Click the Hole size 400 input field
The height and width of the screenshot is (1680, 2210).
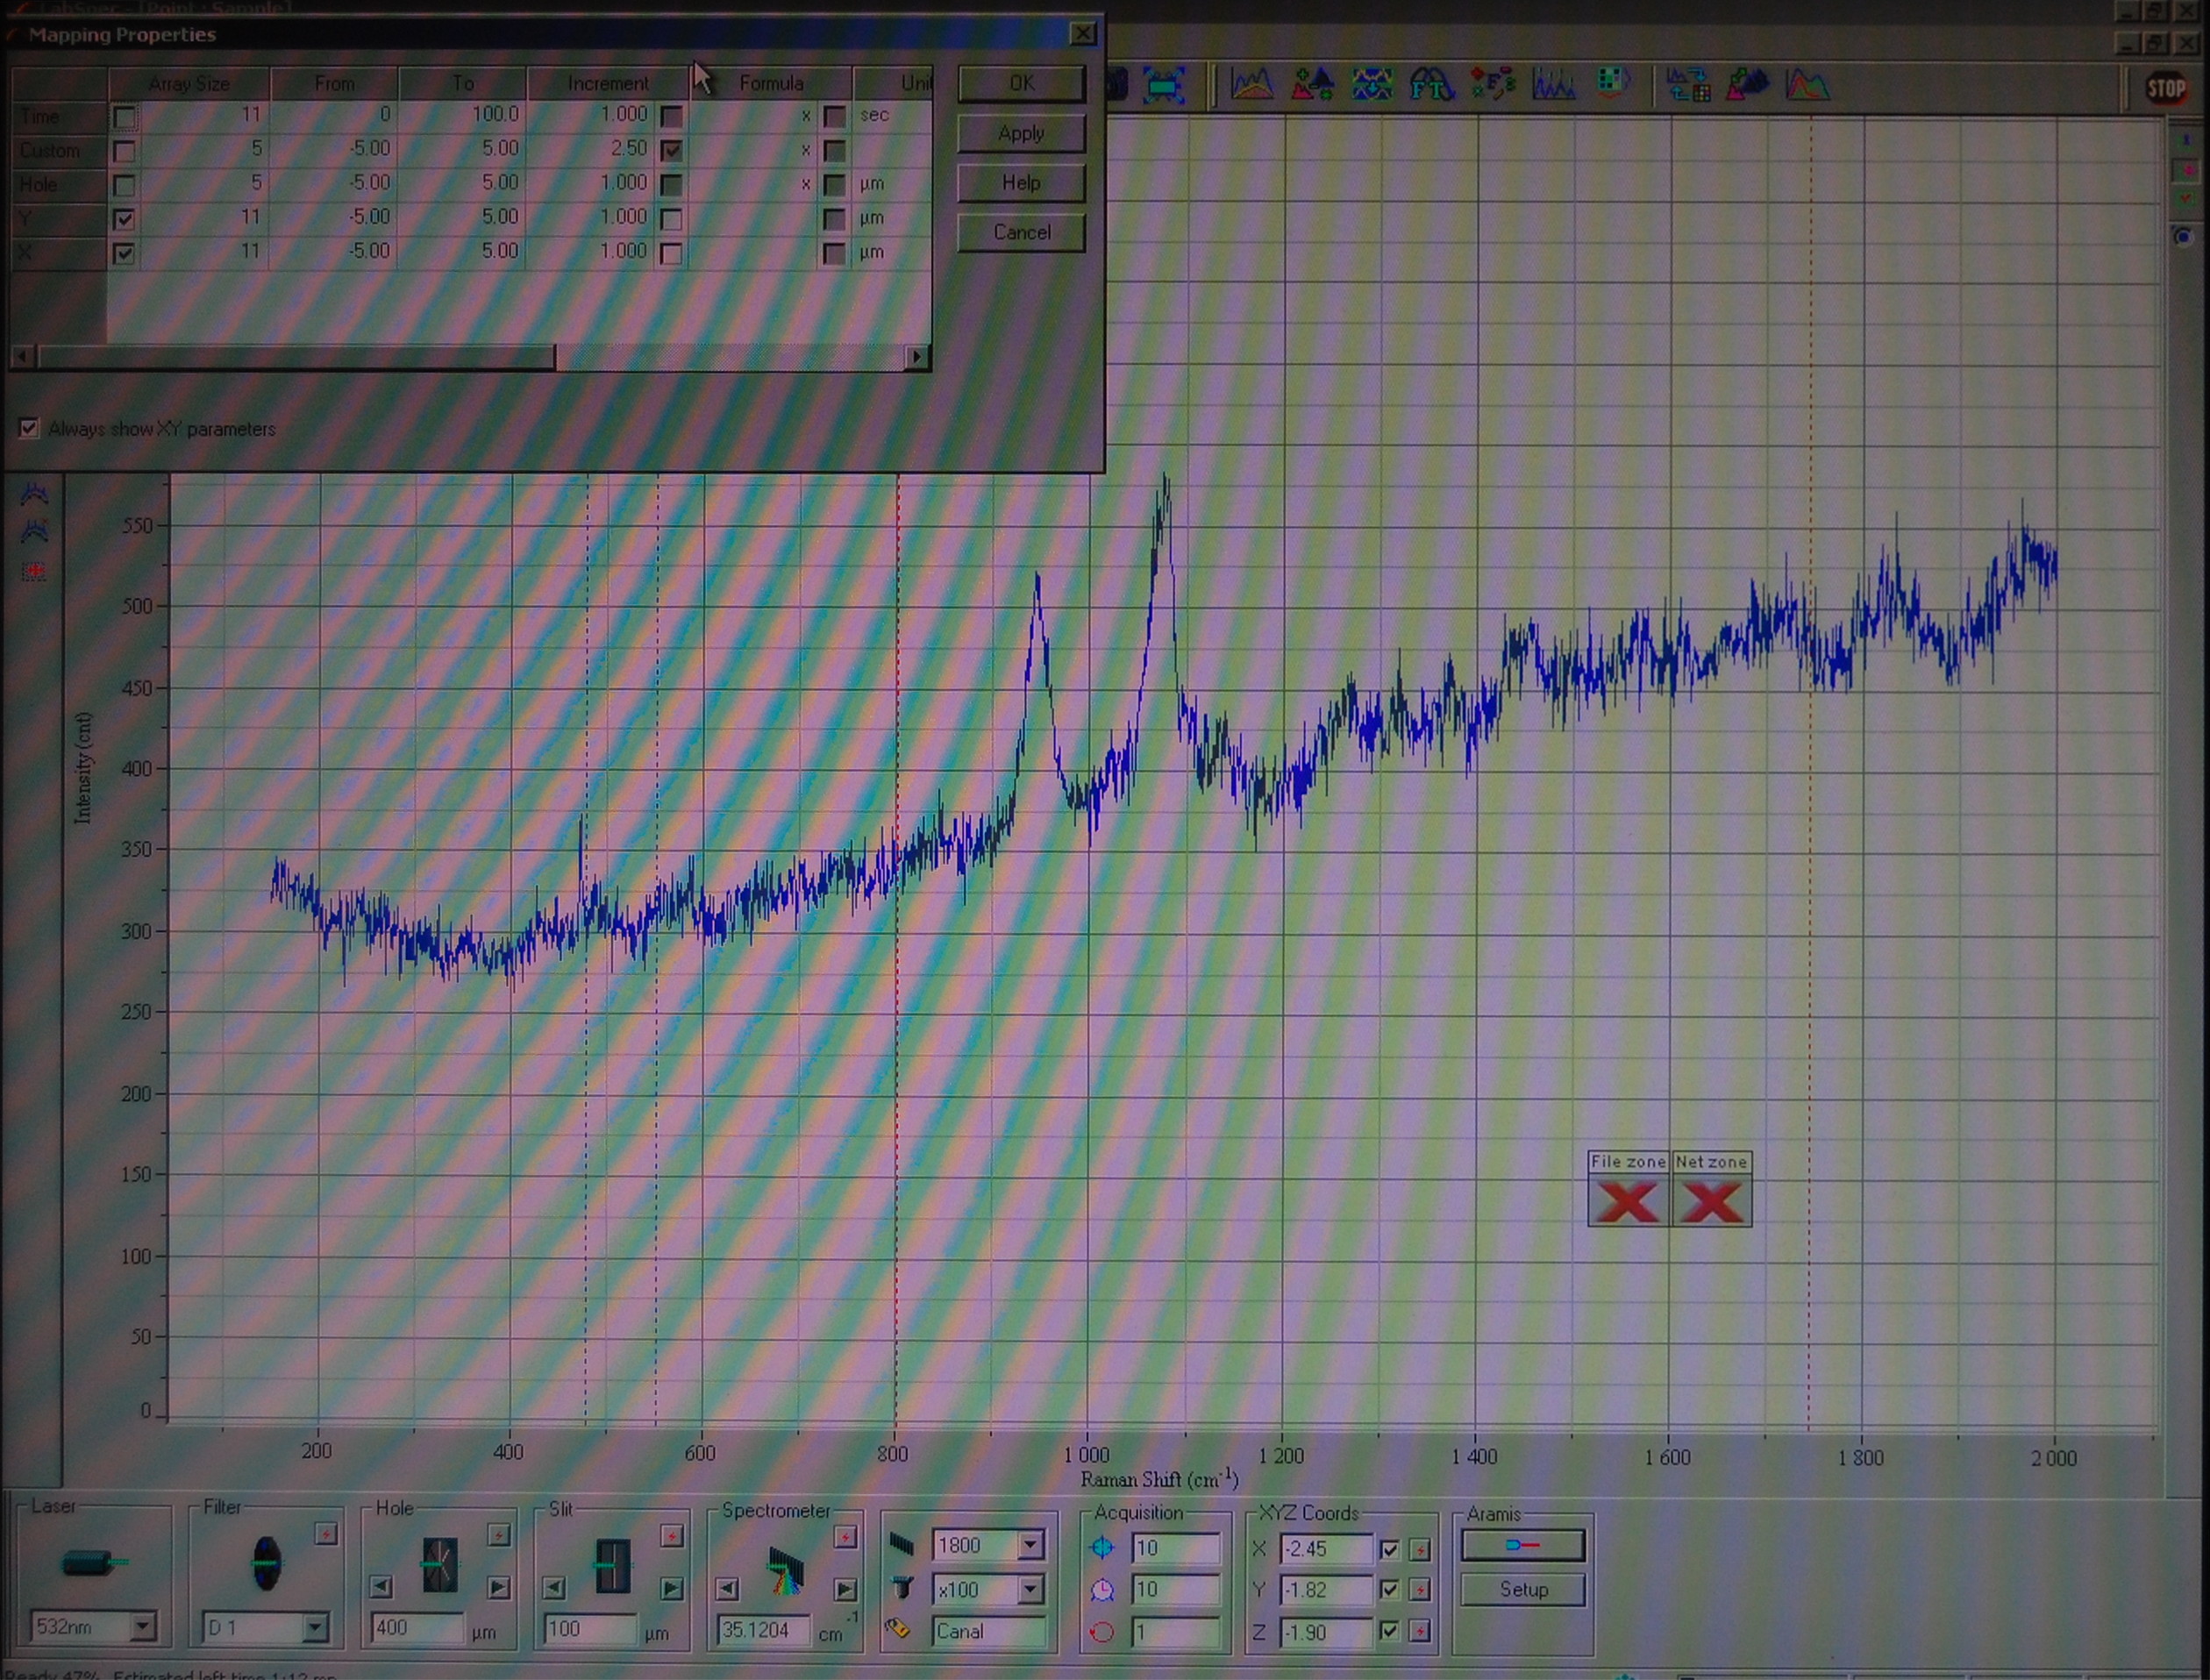coord(415,1628)
